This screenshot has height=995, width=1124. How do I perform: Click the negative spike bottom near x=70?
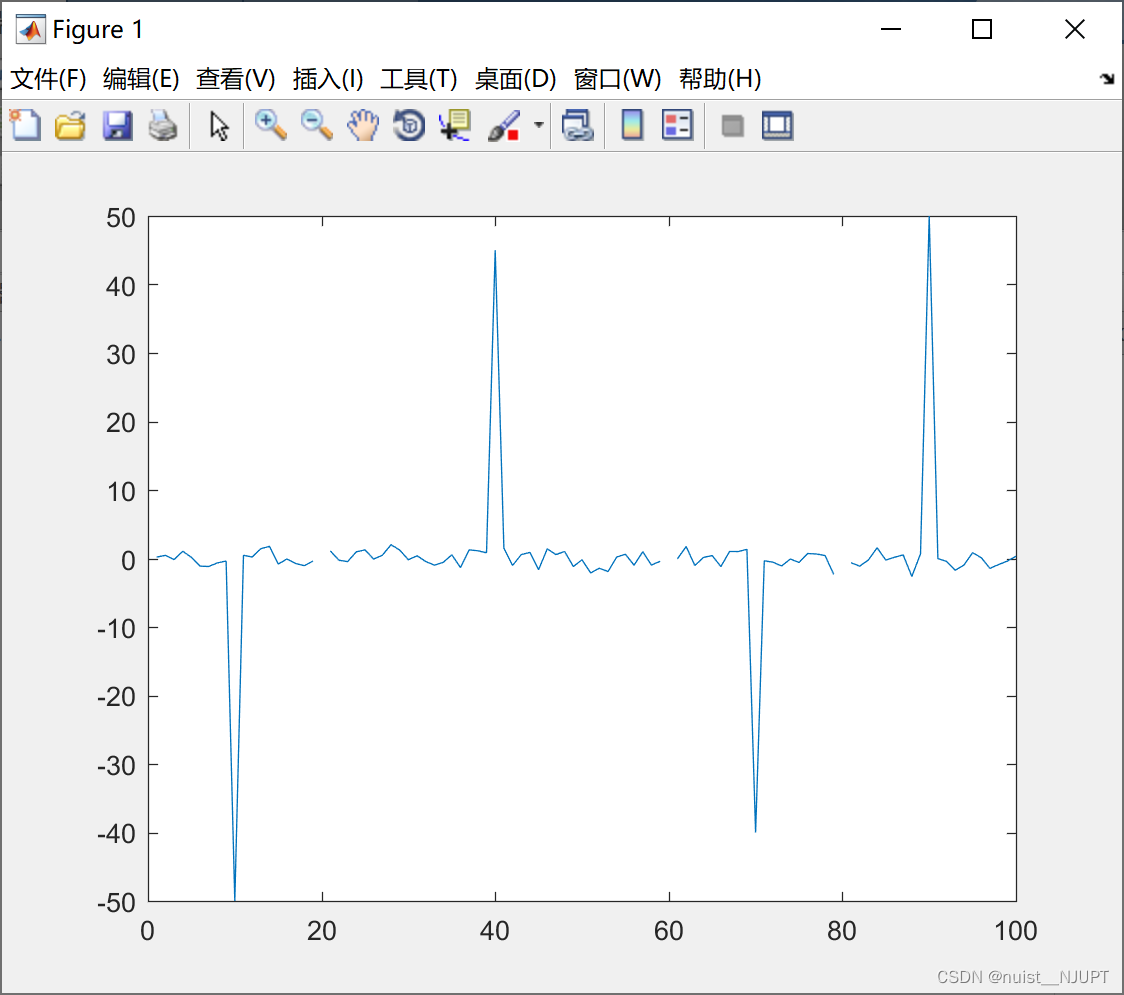pyautogui.click(x=756, y=830)
